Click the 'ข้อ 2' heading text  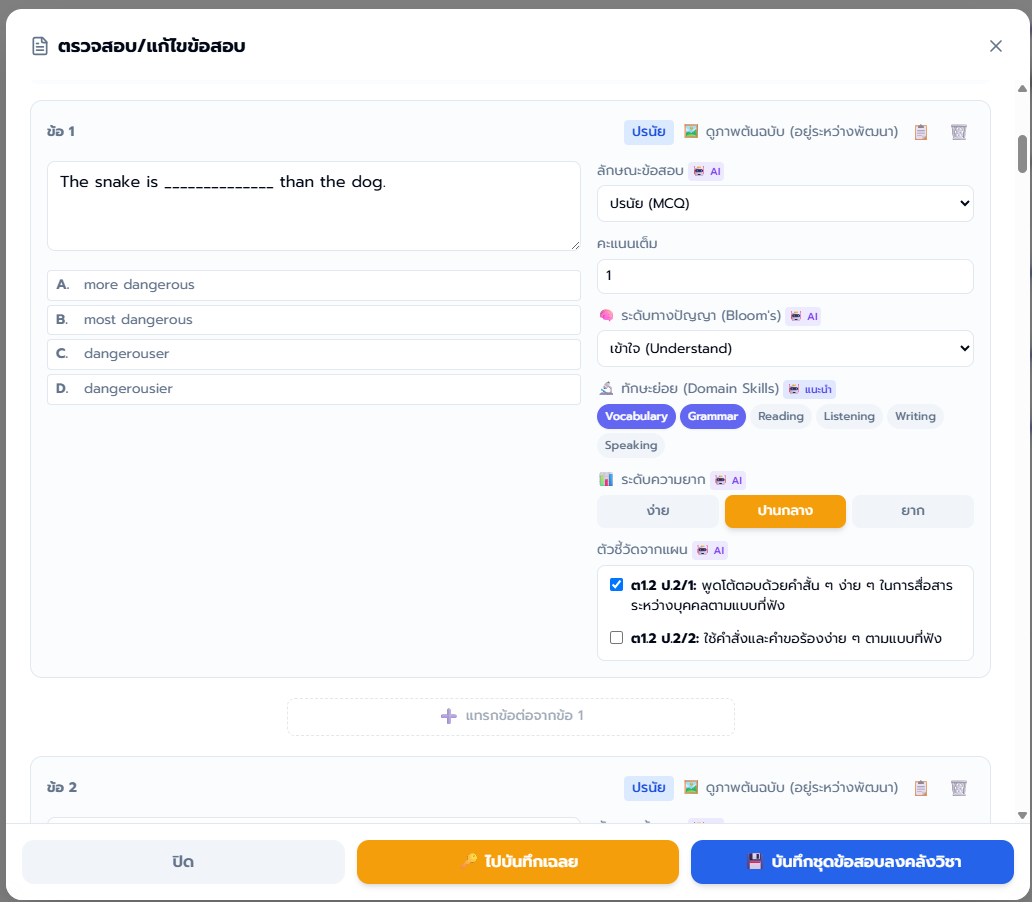[62, 787]
